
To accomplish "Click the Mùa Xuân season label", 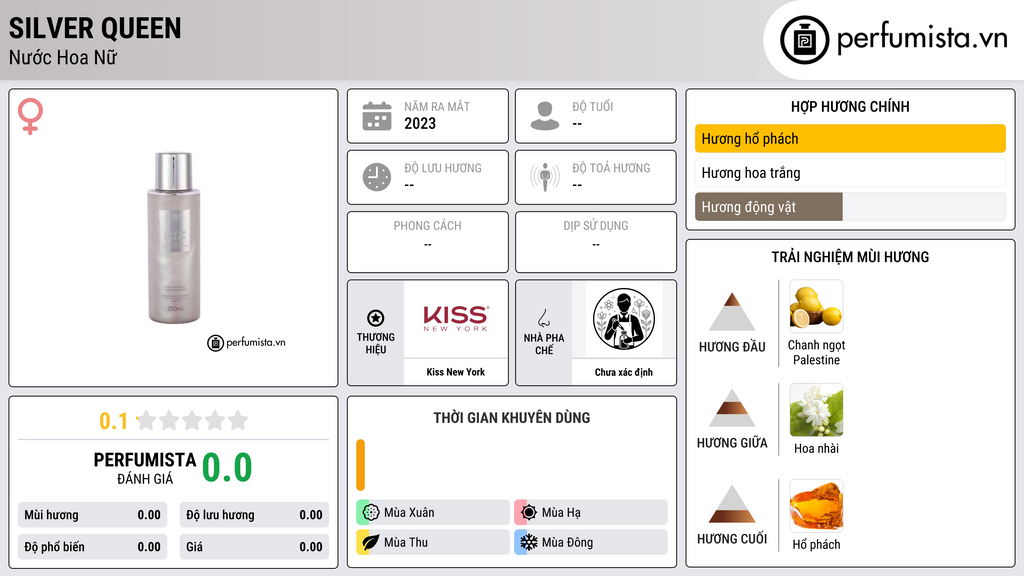I will tap(409, 513).
